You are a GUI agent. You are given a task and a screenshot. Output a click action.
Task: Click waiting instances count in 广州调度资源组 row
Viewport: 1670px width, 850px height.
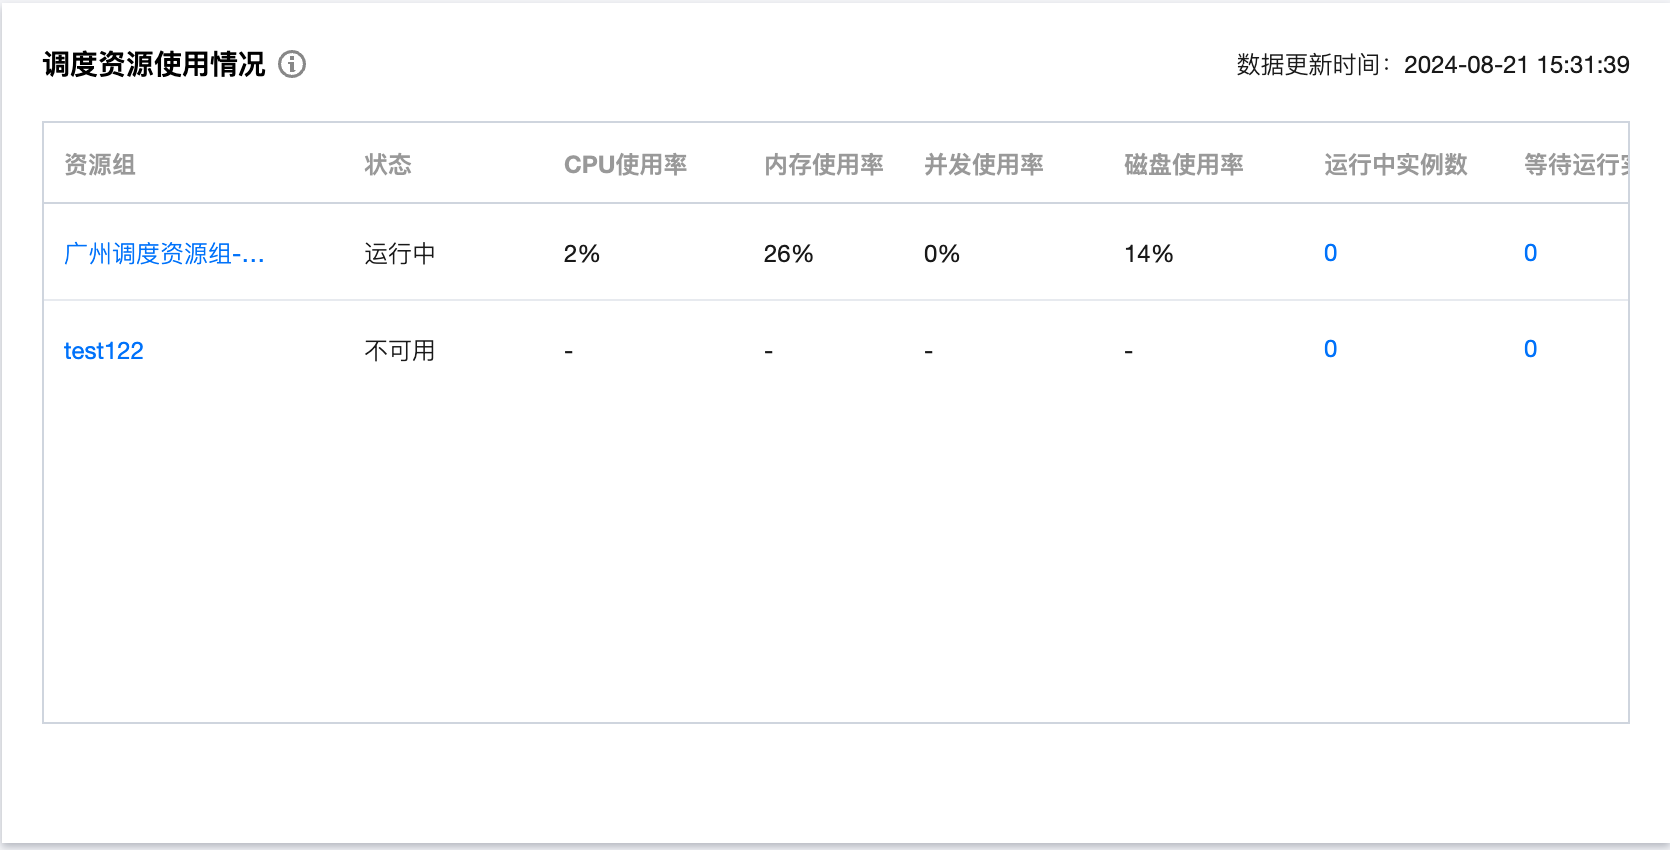point(1530,253)
